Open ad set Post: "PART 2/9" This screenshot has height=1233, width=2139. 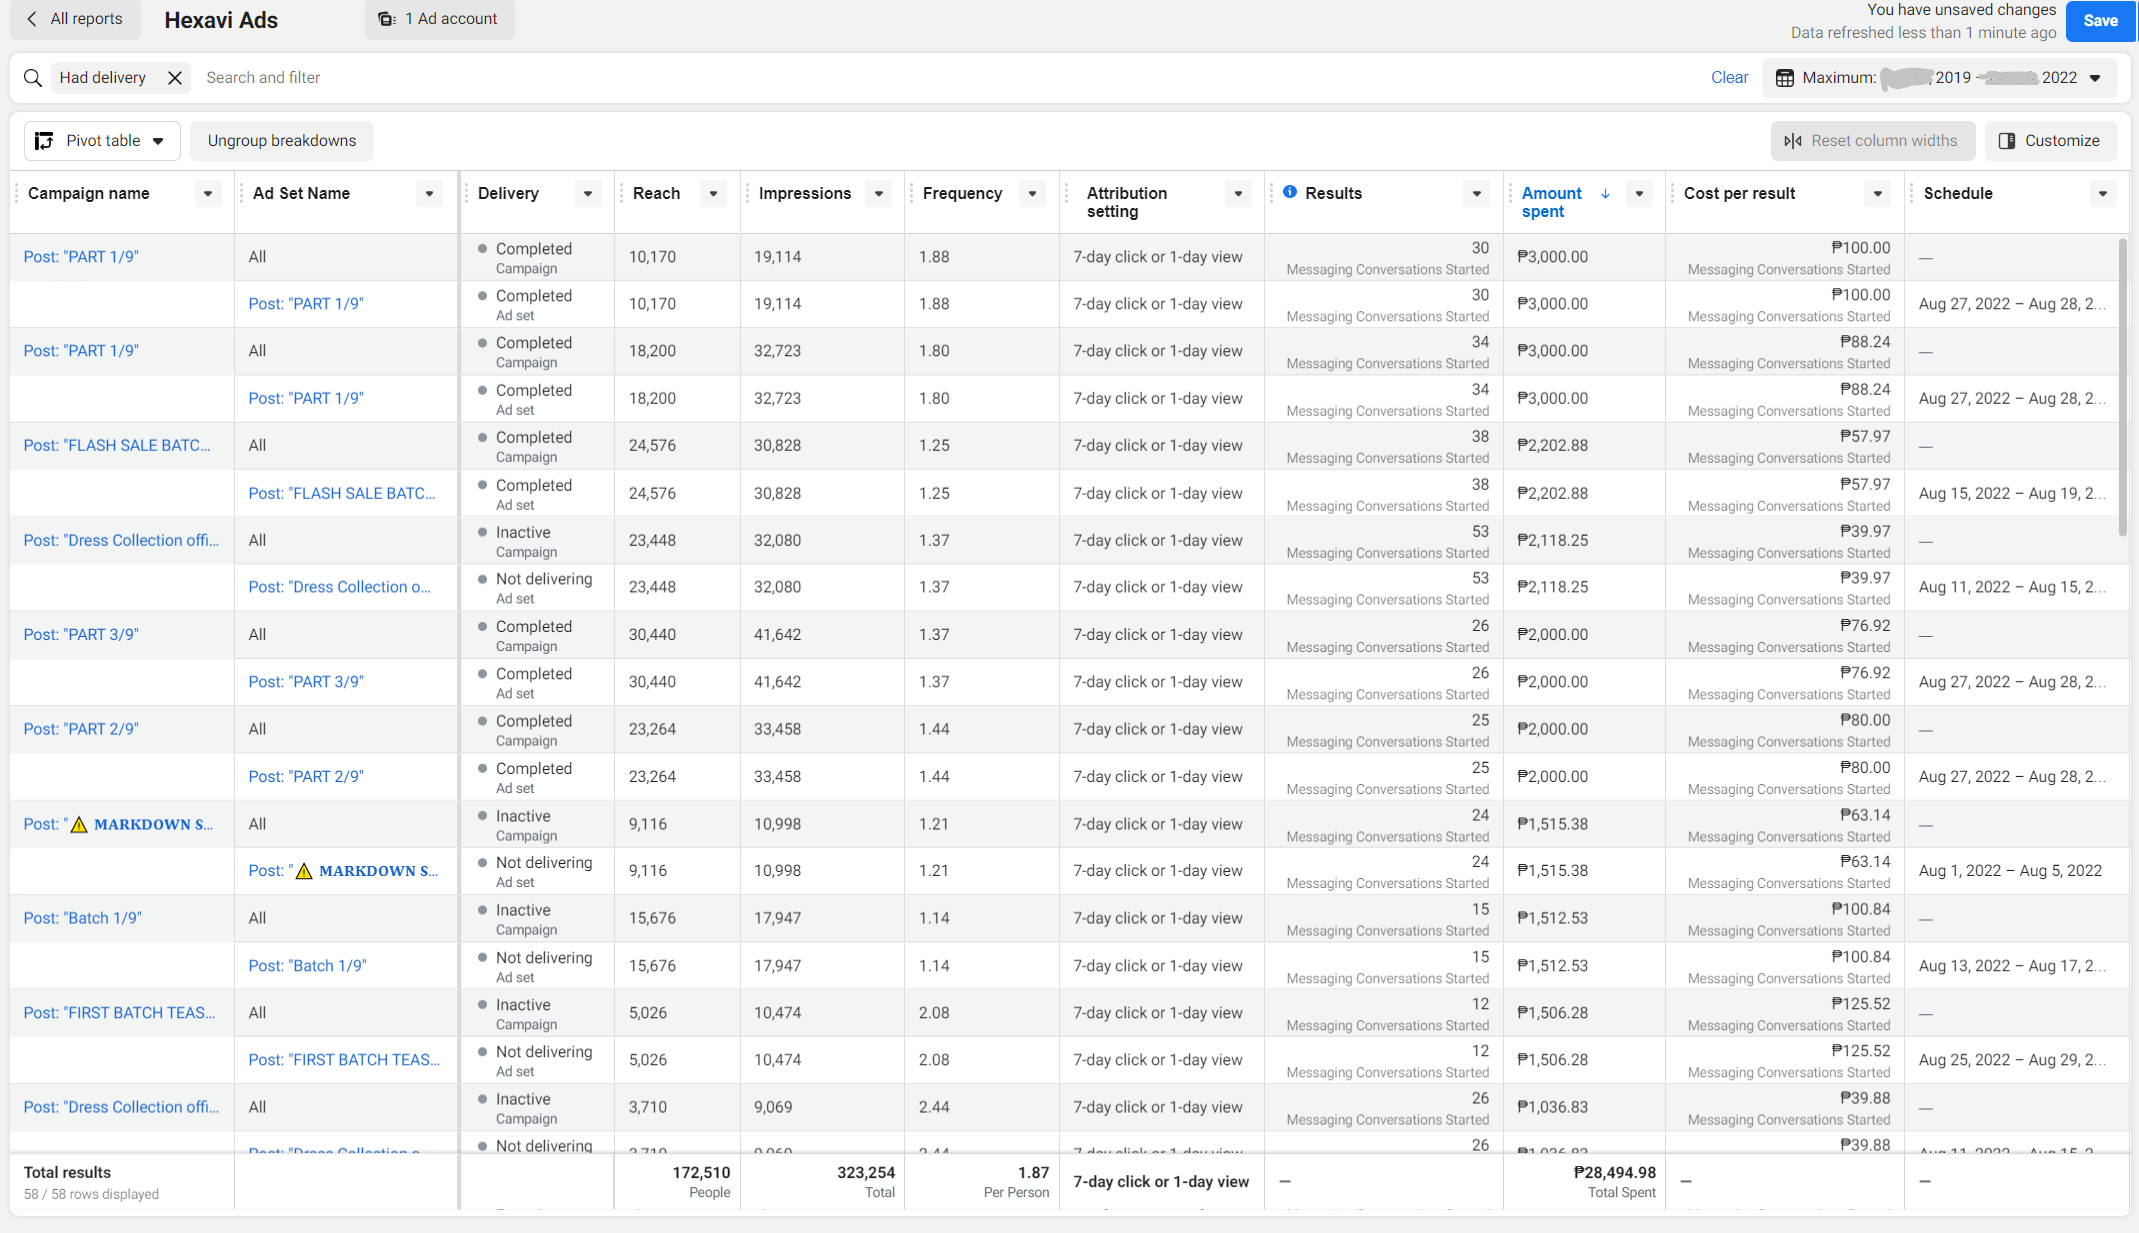(x=306, y=777)
